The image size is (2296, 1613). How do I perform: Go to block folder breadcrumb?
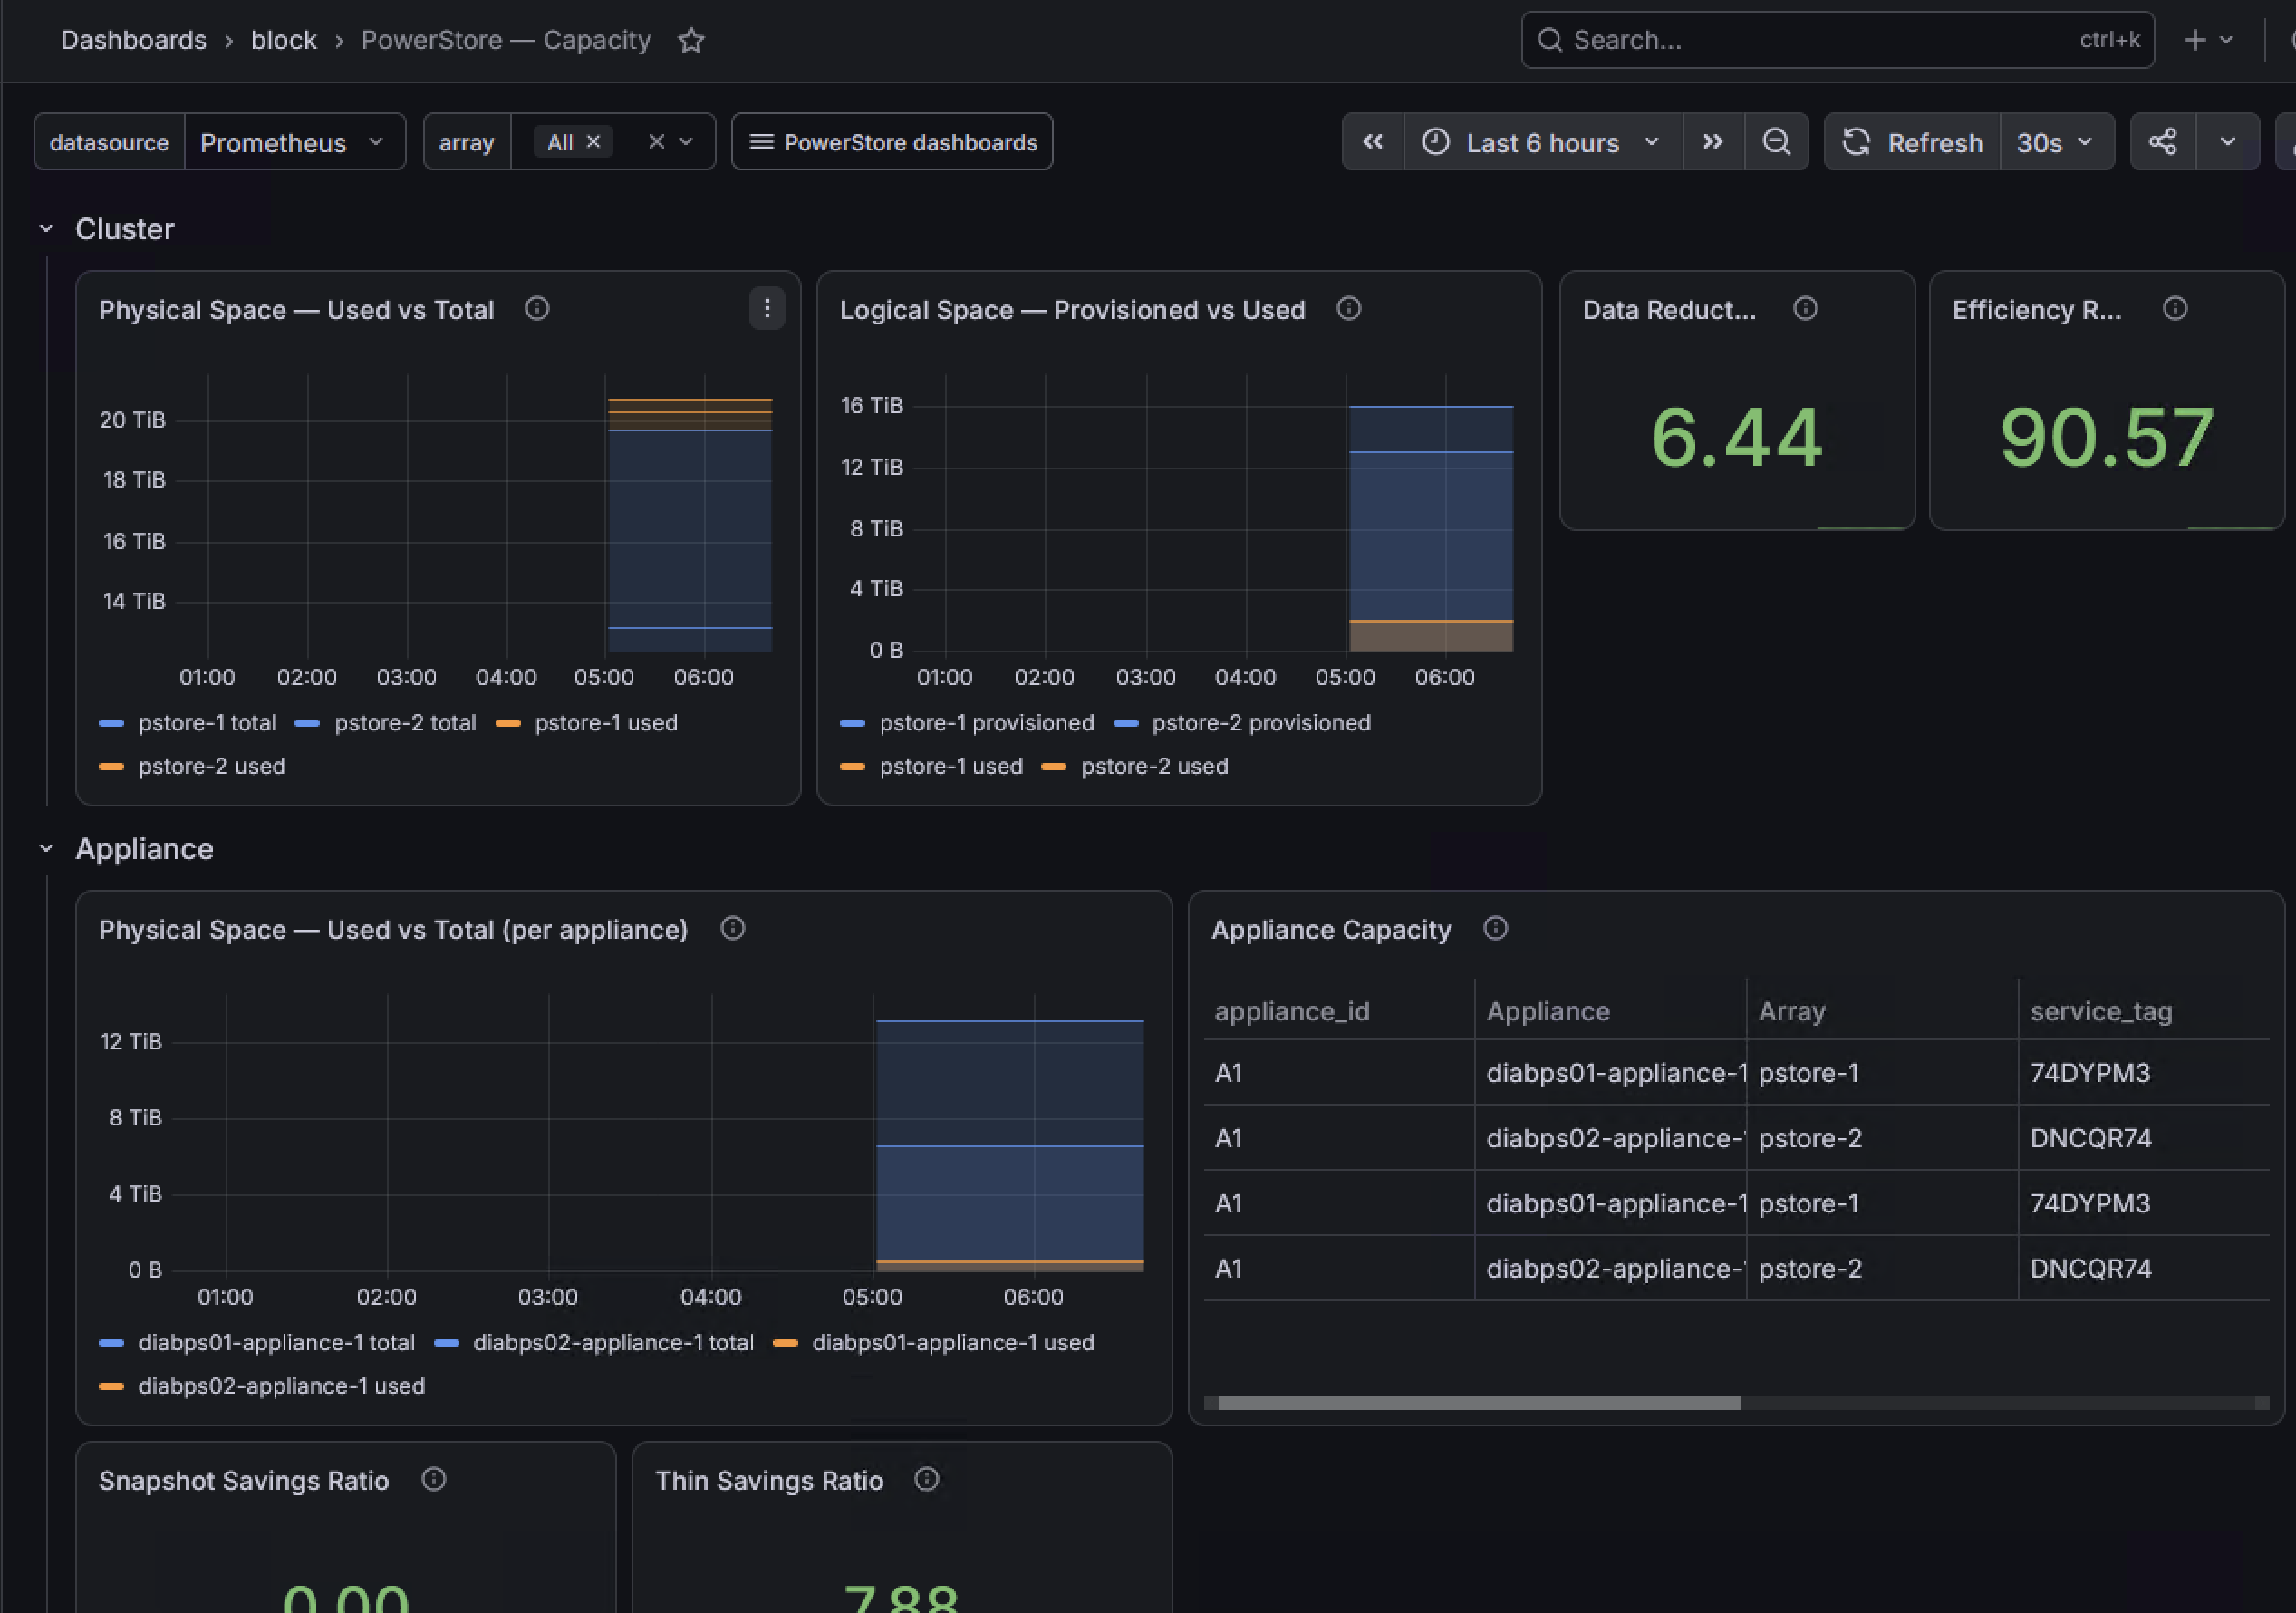tap(284, 40)
